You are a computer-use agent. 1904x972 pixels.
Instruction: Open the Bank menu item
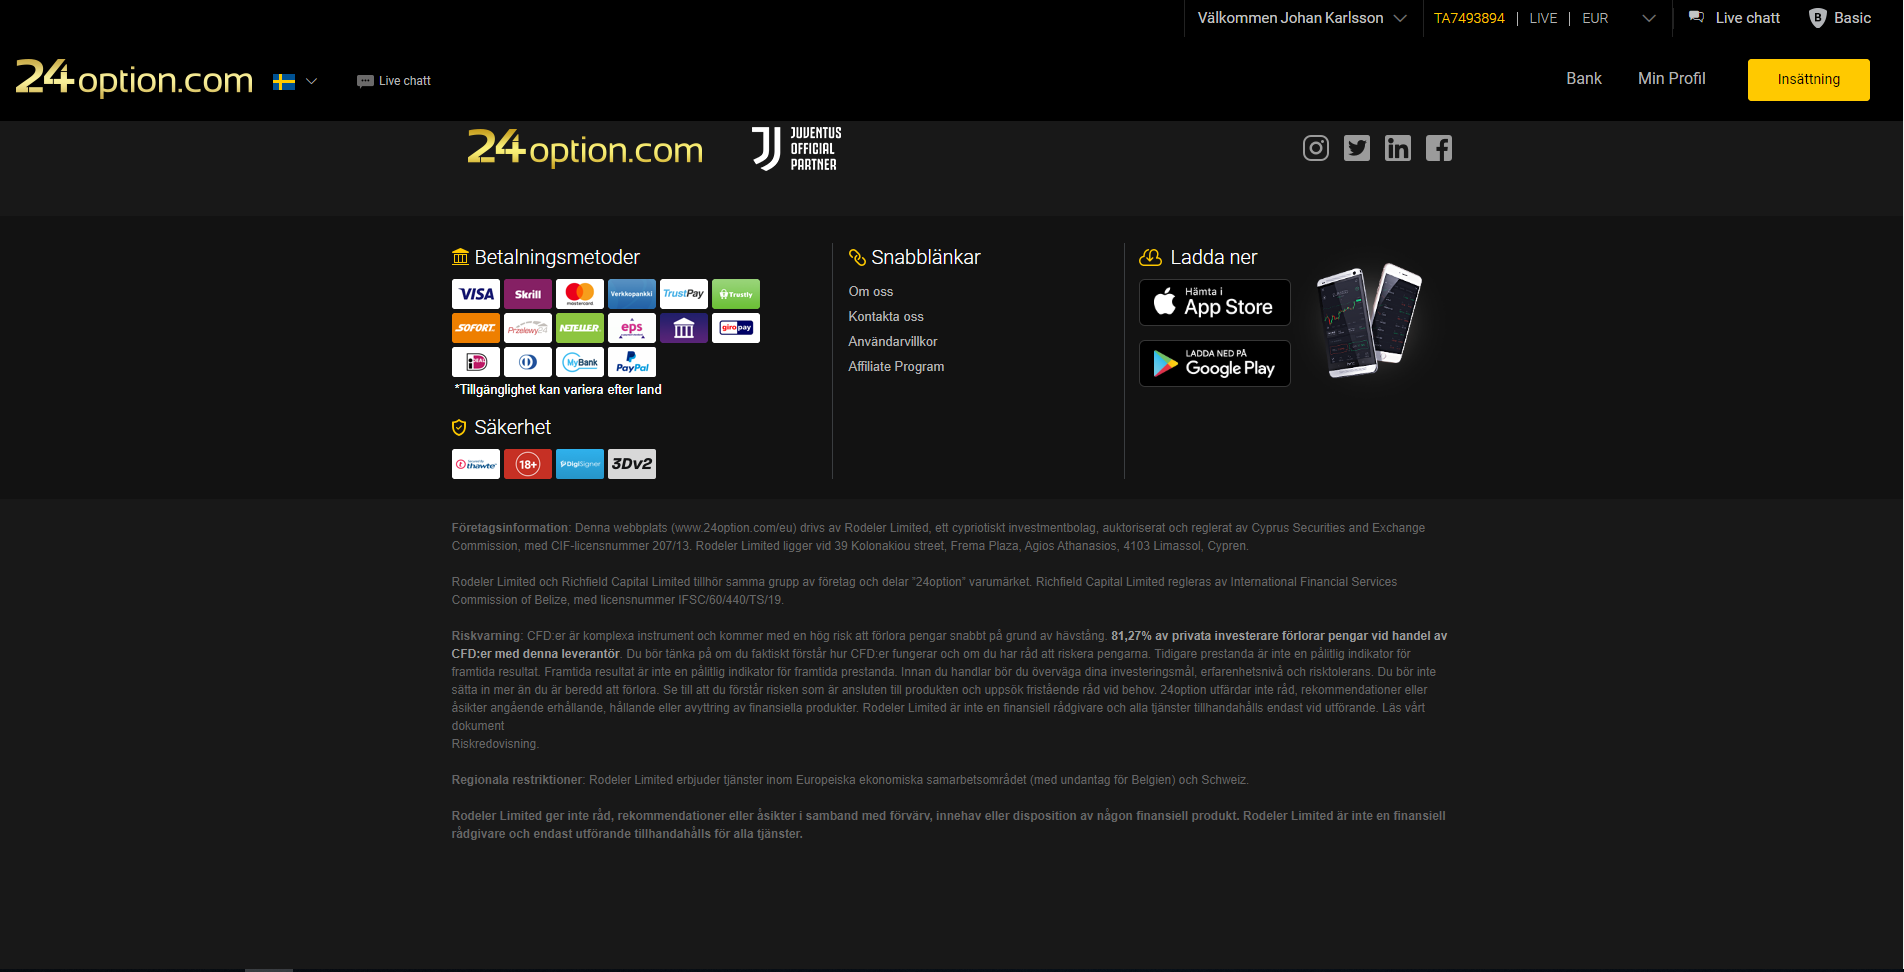coord(1584,79)
